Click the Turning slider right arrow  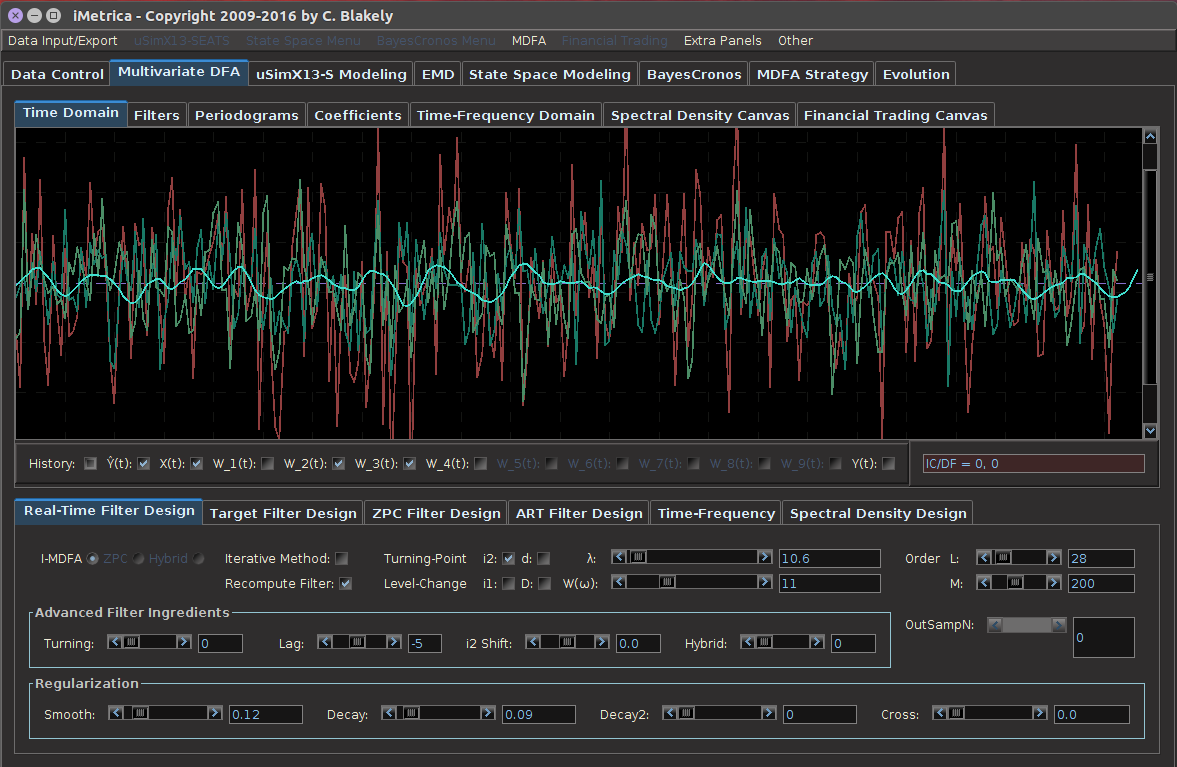click(x=184, y=642)
